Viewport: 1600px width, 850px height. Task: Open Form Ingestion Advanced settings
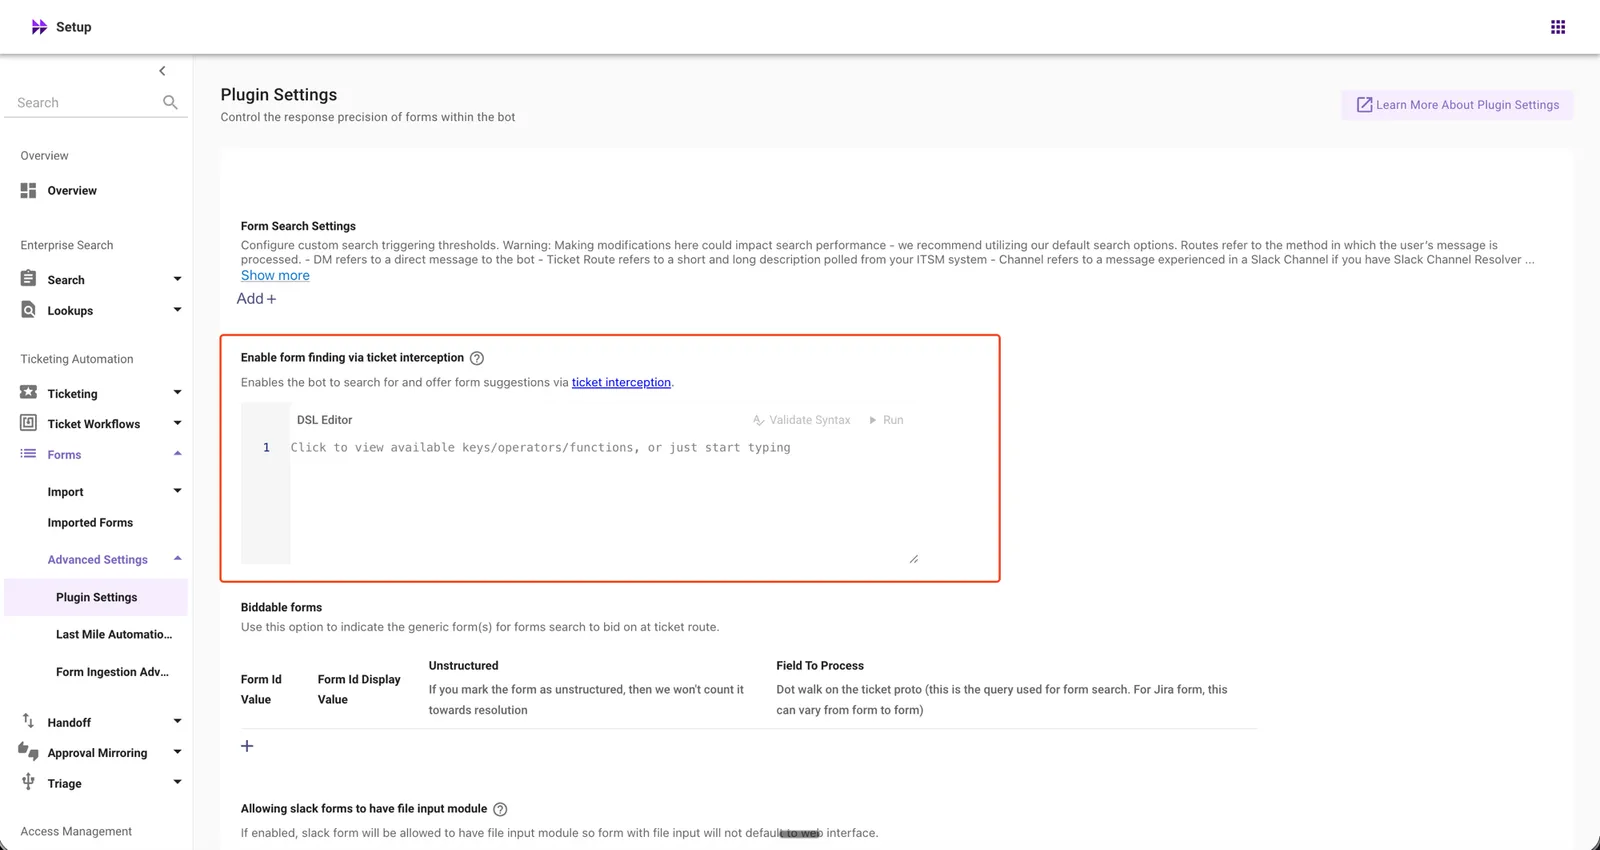pos(112,672)
